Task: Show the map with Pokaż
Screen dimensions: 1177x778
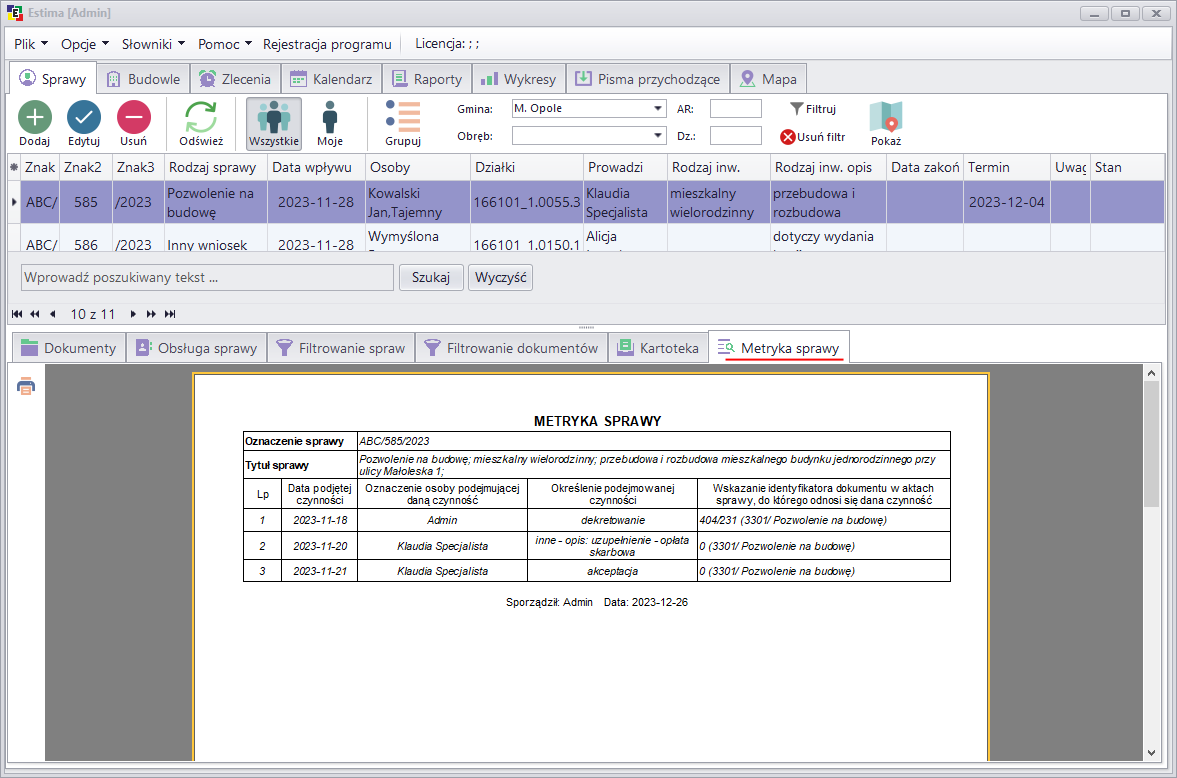Action: point(886,123)
